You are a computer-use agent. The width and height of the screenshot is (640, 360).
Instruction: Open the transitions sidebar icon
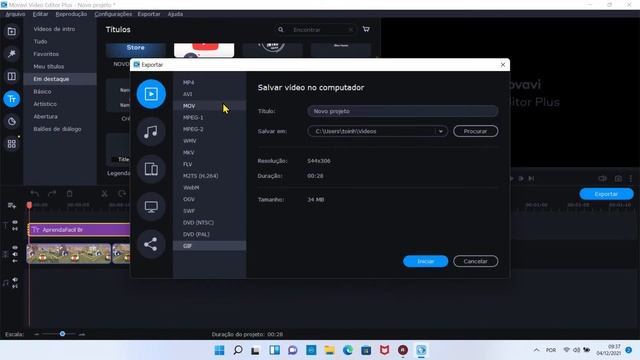[11, 76]
